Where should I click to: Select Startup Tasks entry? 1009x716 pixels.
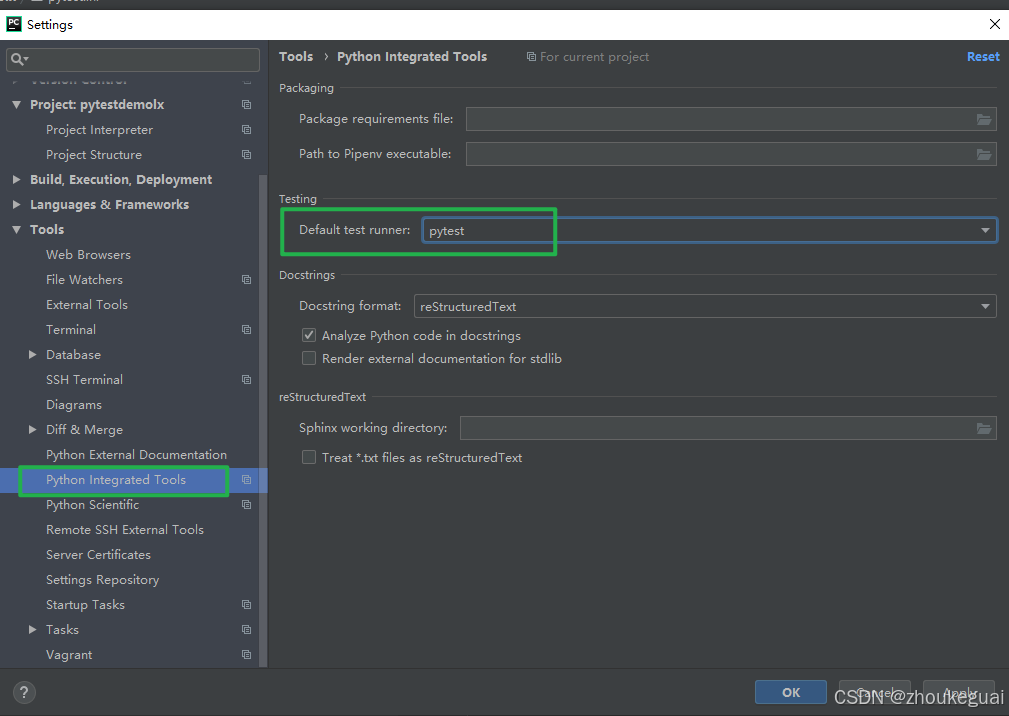click(x=86, y=605)
